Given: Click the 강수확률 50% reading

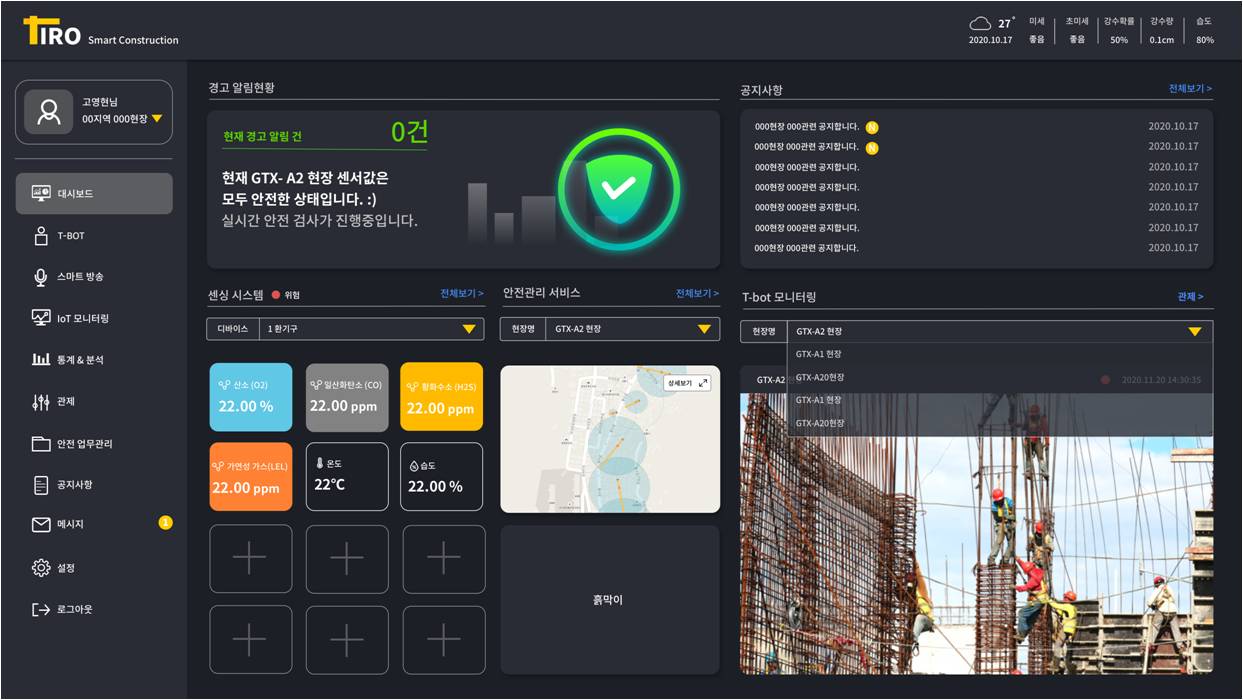Looking at the screenshot, I should pyautogui.click(x=1119, y=30).
